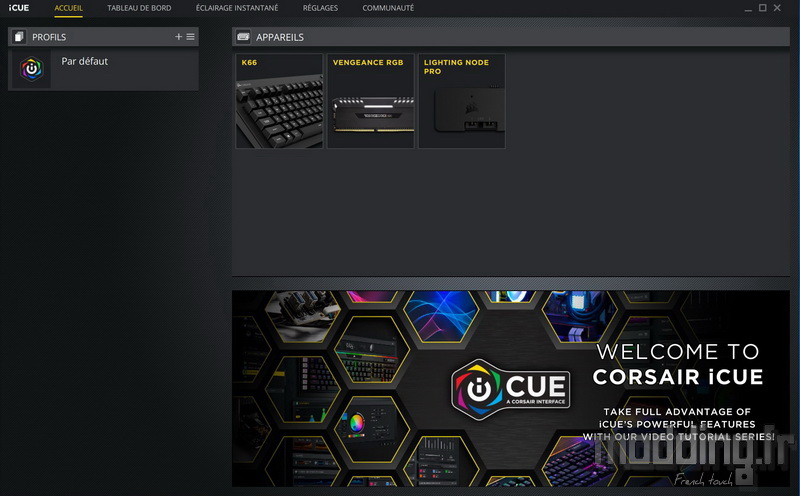Open the profiles hamburger menu
The height and width of the screenshot is (496, 800).
pyautogui.click(x=190, y=37)
